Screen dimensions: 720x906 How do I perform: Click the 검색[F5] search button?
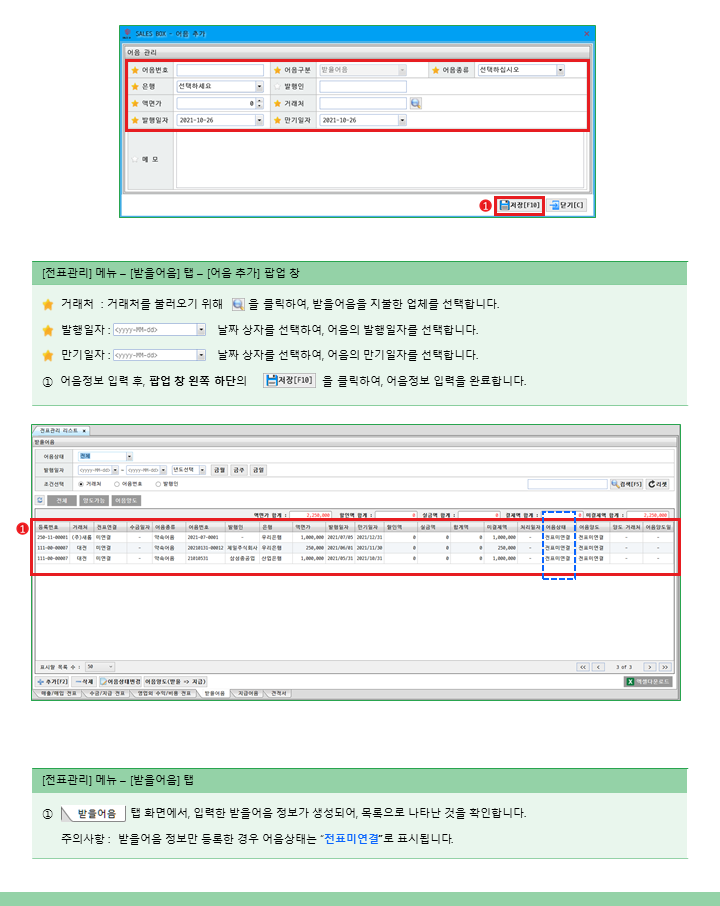tap(626, 484)
